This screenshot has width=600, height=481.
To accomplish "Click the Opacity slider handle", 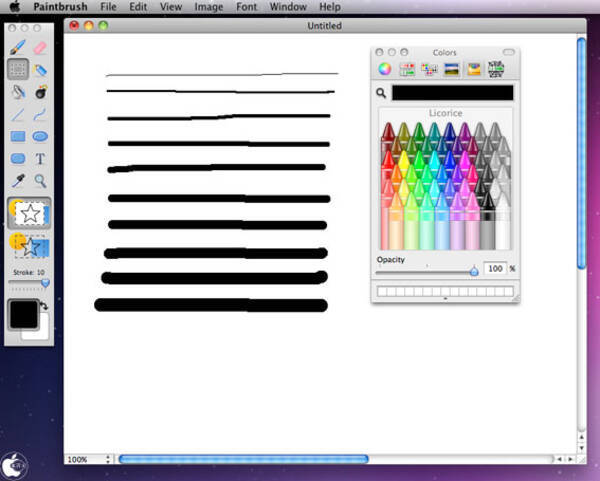I will pos(474,270).
